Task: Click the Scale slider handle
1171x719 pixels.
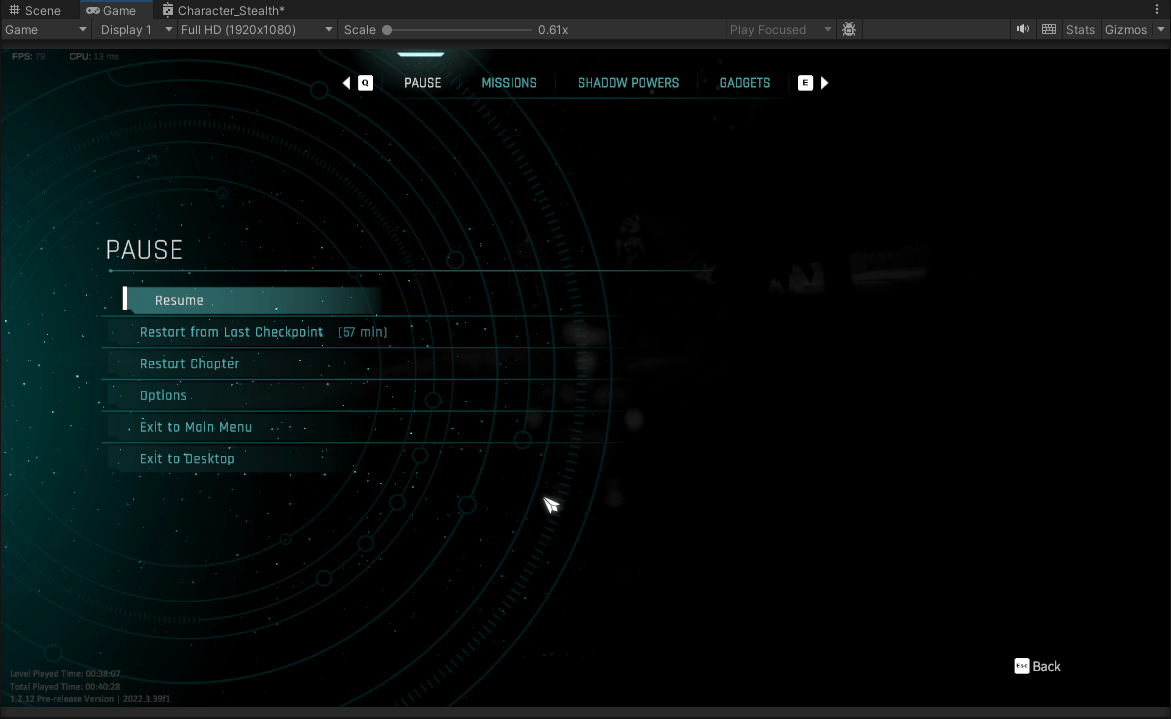Action: (387, 30)
